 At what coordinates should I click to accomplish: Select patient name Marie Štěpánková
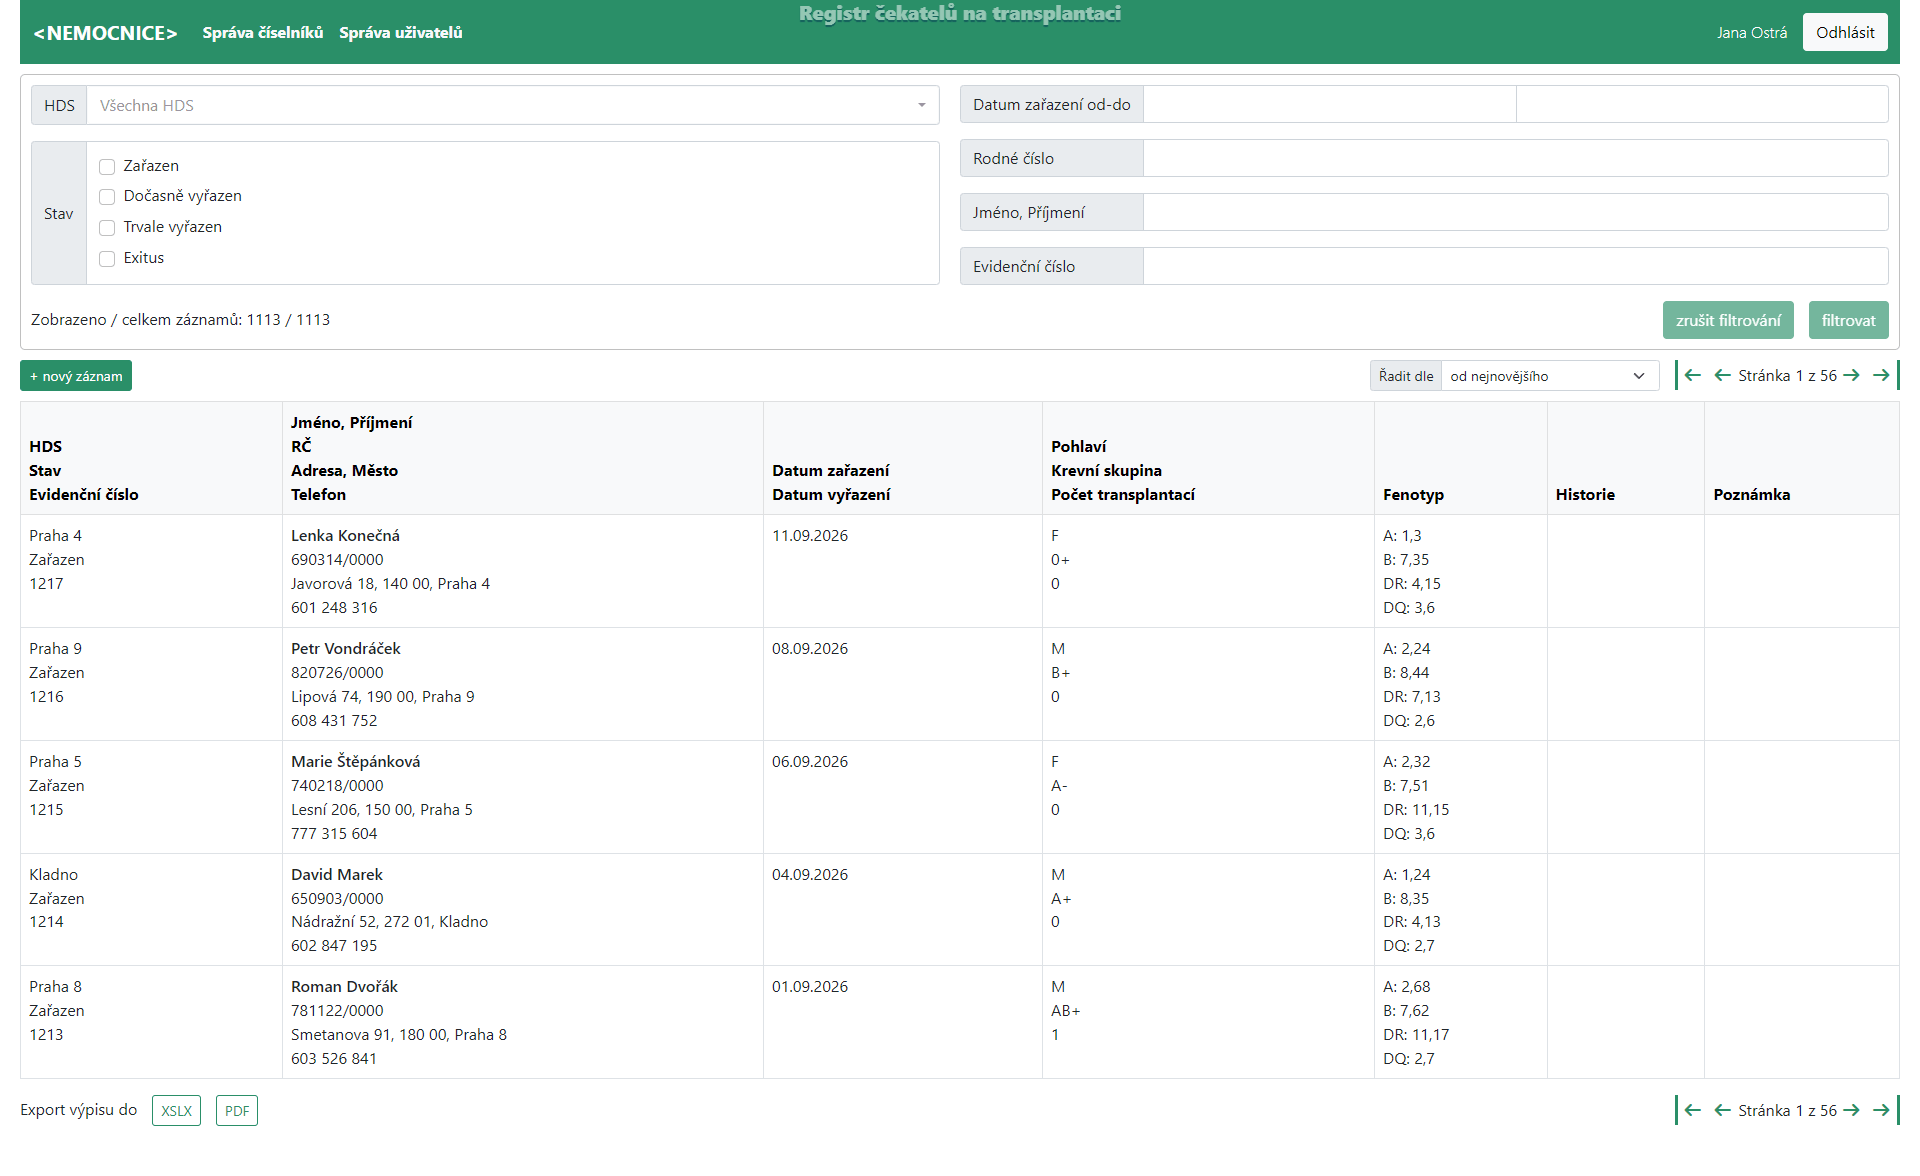pyautogui.click(x=355, y=762)
